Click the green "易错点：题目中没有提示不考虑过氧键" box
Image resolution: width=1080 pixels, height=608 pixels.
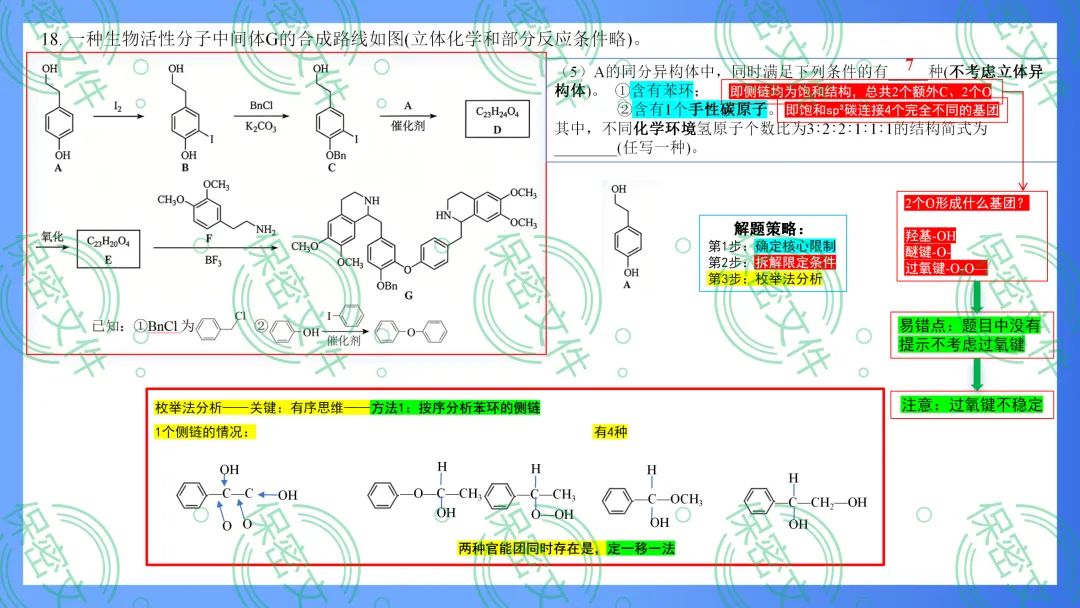coord(971,335)
